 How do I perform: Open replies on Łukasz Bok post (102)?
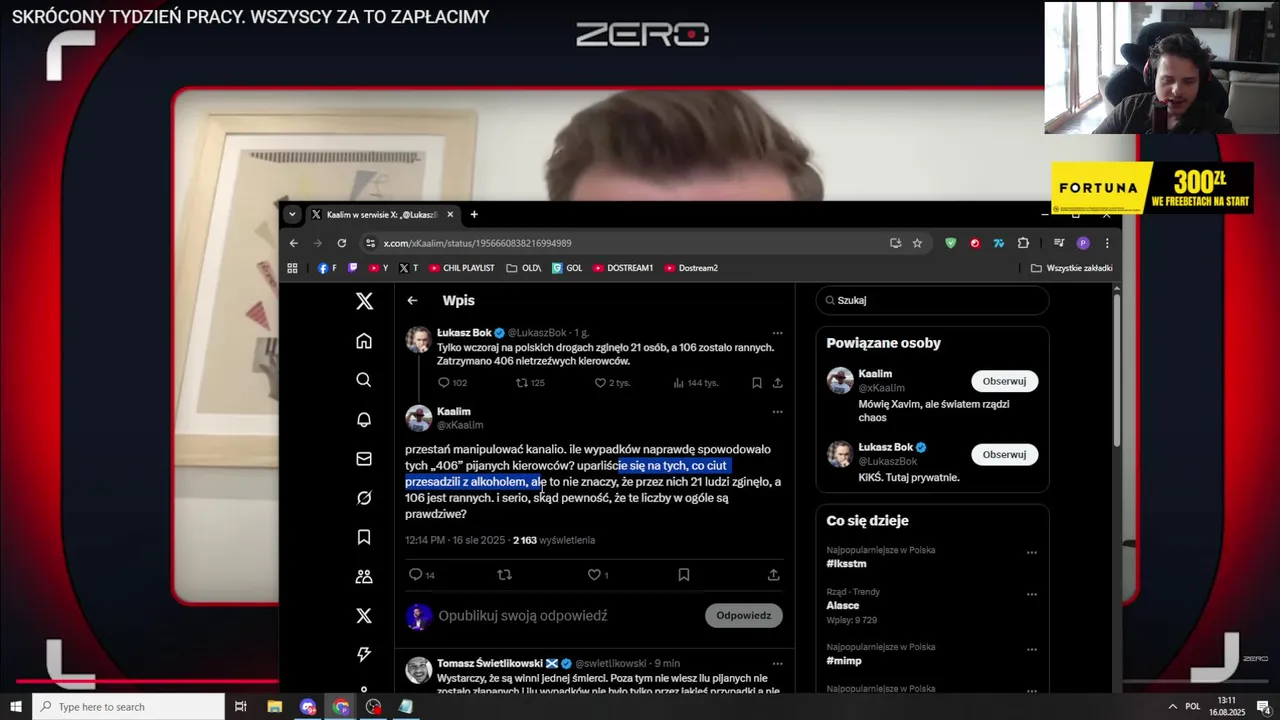(452, 383)
